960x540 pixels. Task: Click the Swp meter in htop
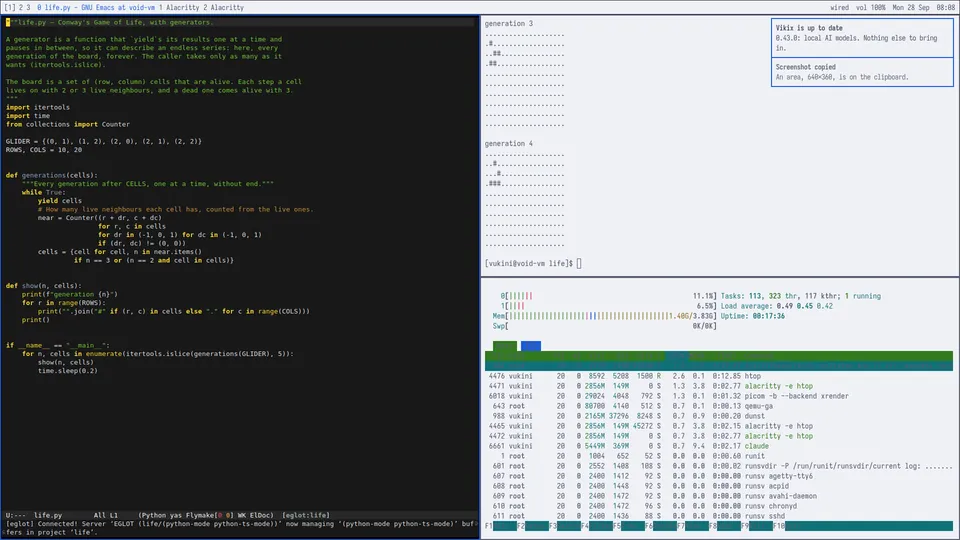(x=604, y=326)
